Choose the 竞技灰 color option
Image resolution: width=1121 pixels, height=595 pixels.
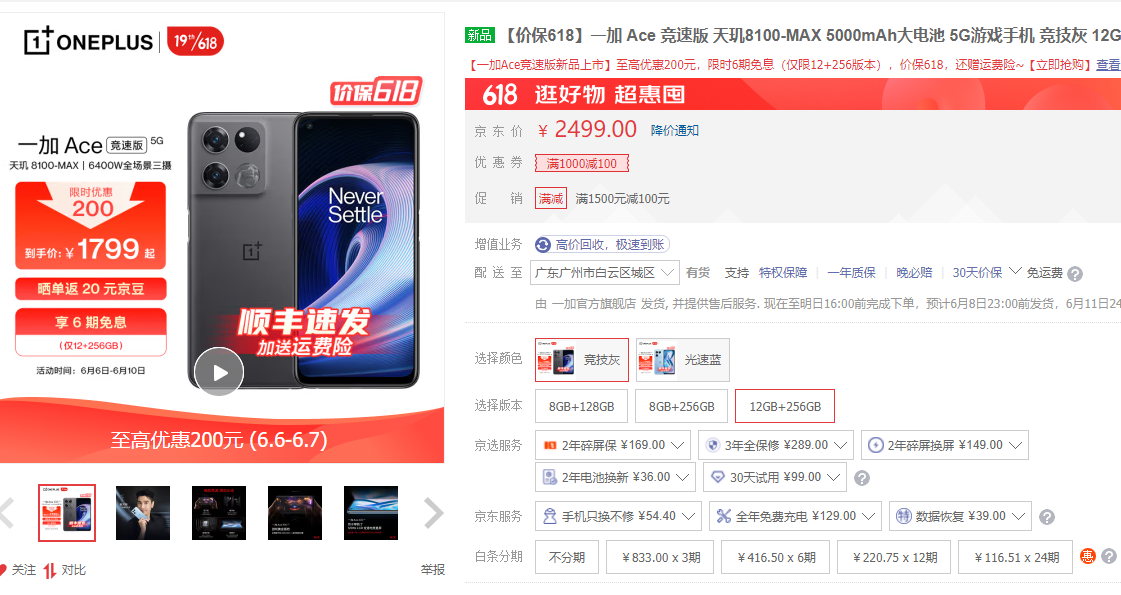582,360
